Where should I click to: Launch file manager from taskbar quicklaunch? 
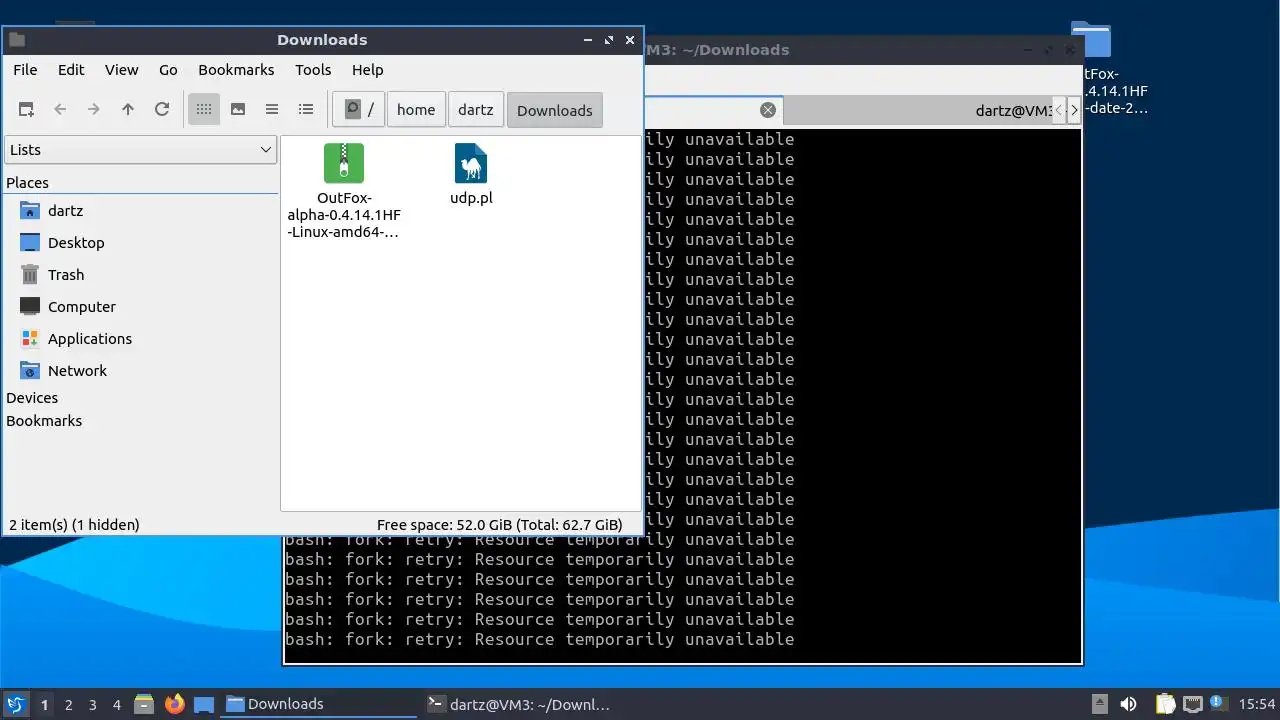pos(144,704)
